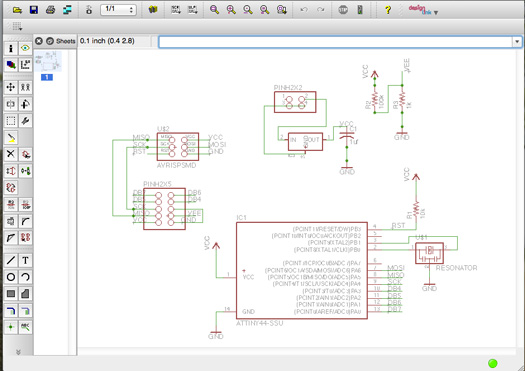Select the Info tool

(x=11, y=49)
